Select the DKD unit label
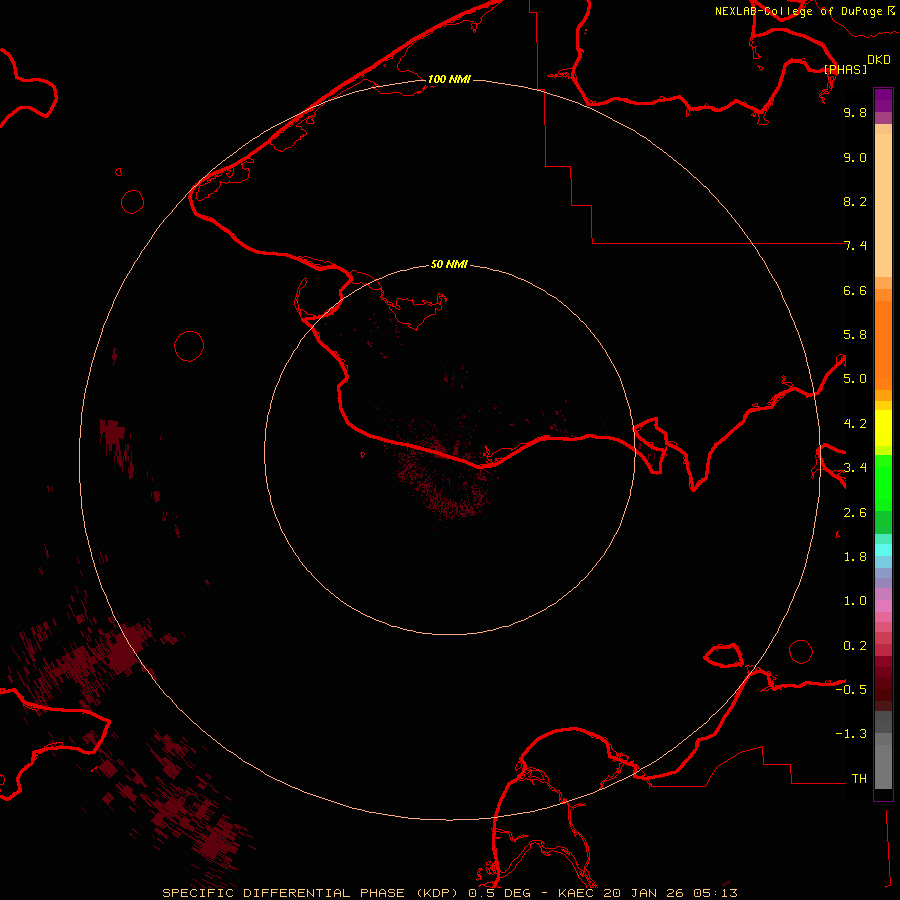This screenshot has height=900, width=900. (x=879, y=60)
